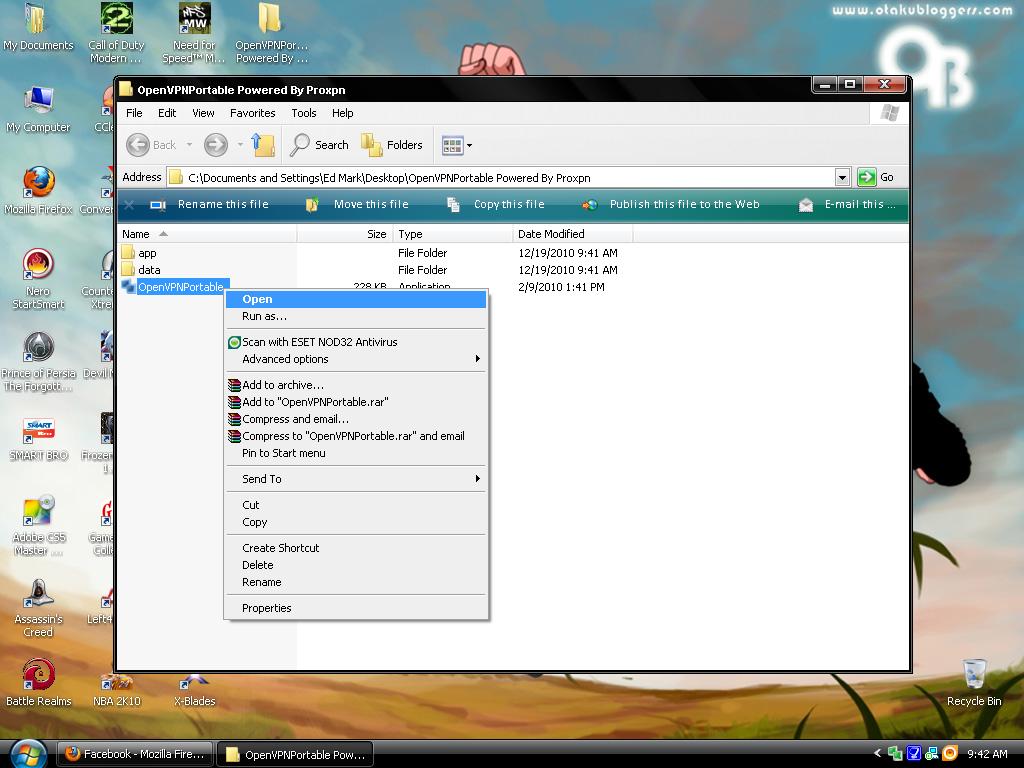Click E-mail this file task
This screenshot has width=1024, height=768.
click(847, 204)
